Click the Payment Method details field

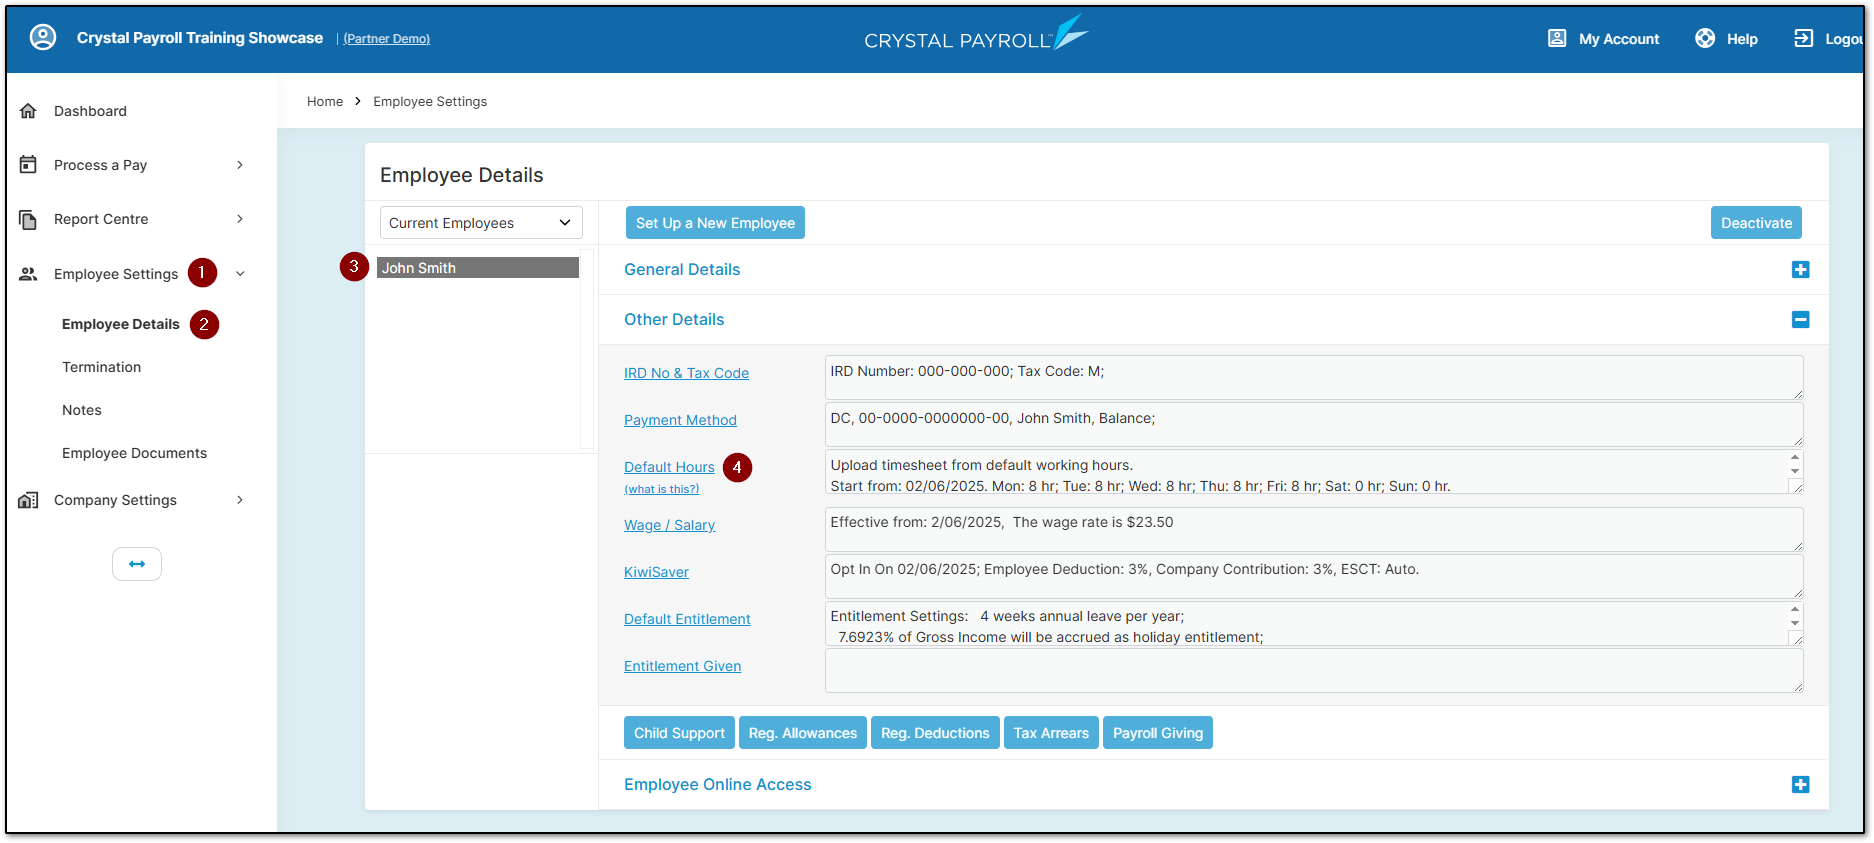coord(1314,424)
